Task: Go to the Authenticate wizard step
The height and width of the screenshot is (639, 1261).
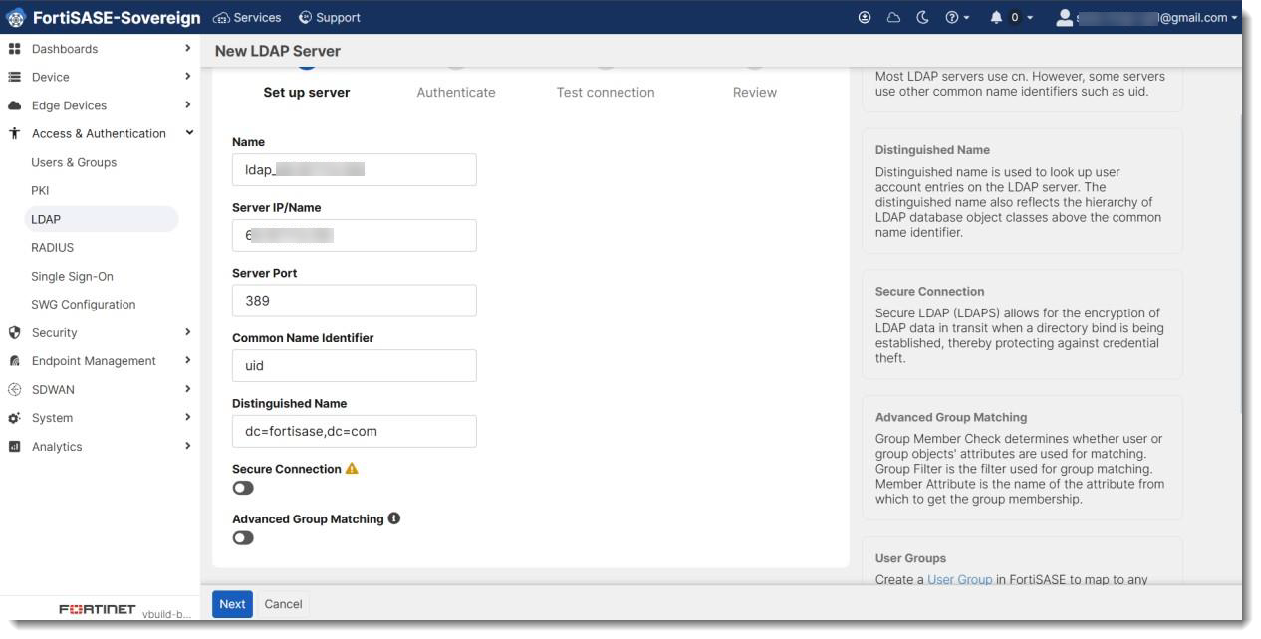Action: [456, 92]
